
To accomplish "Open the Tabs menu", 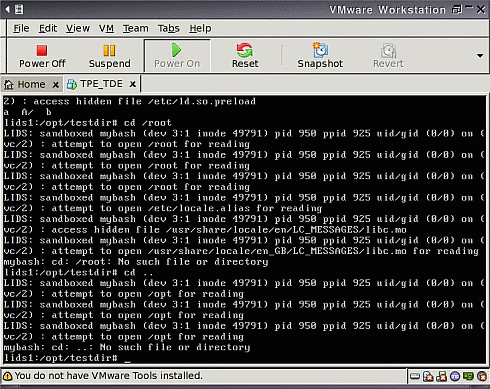I will pyautogui.click(x=169, y=28).
